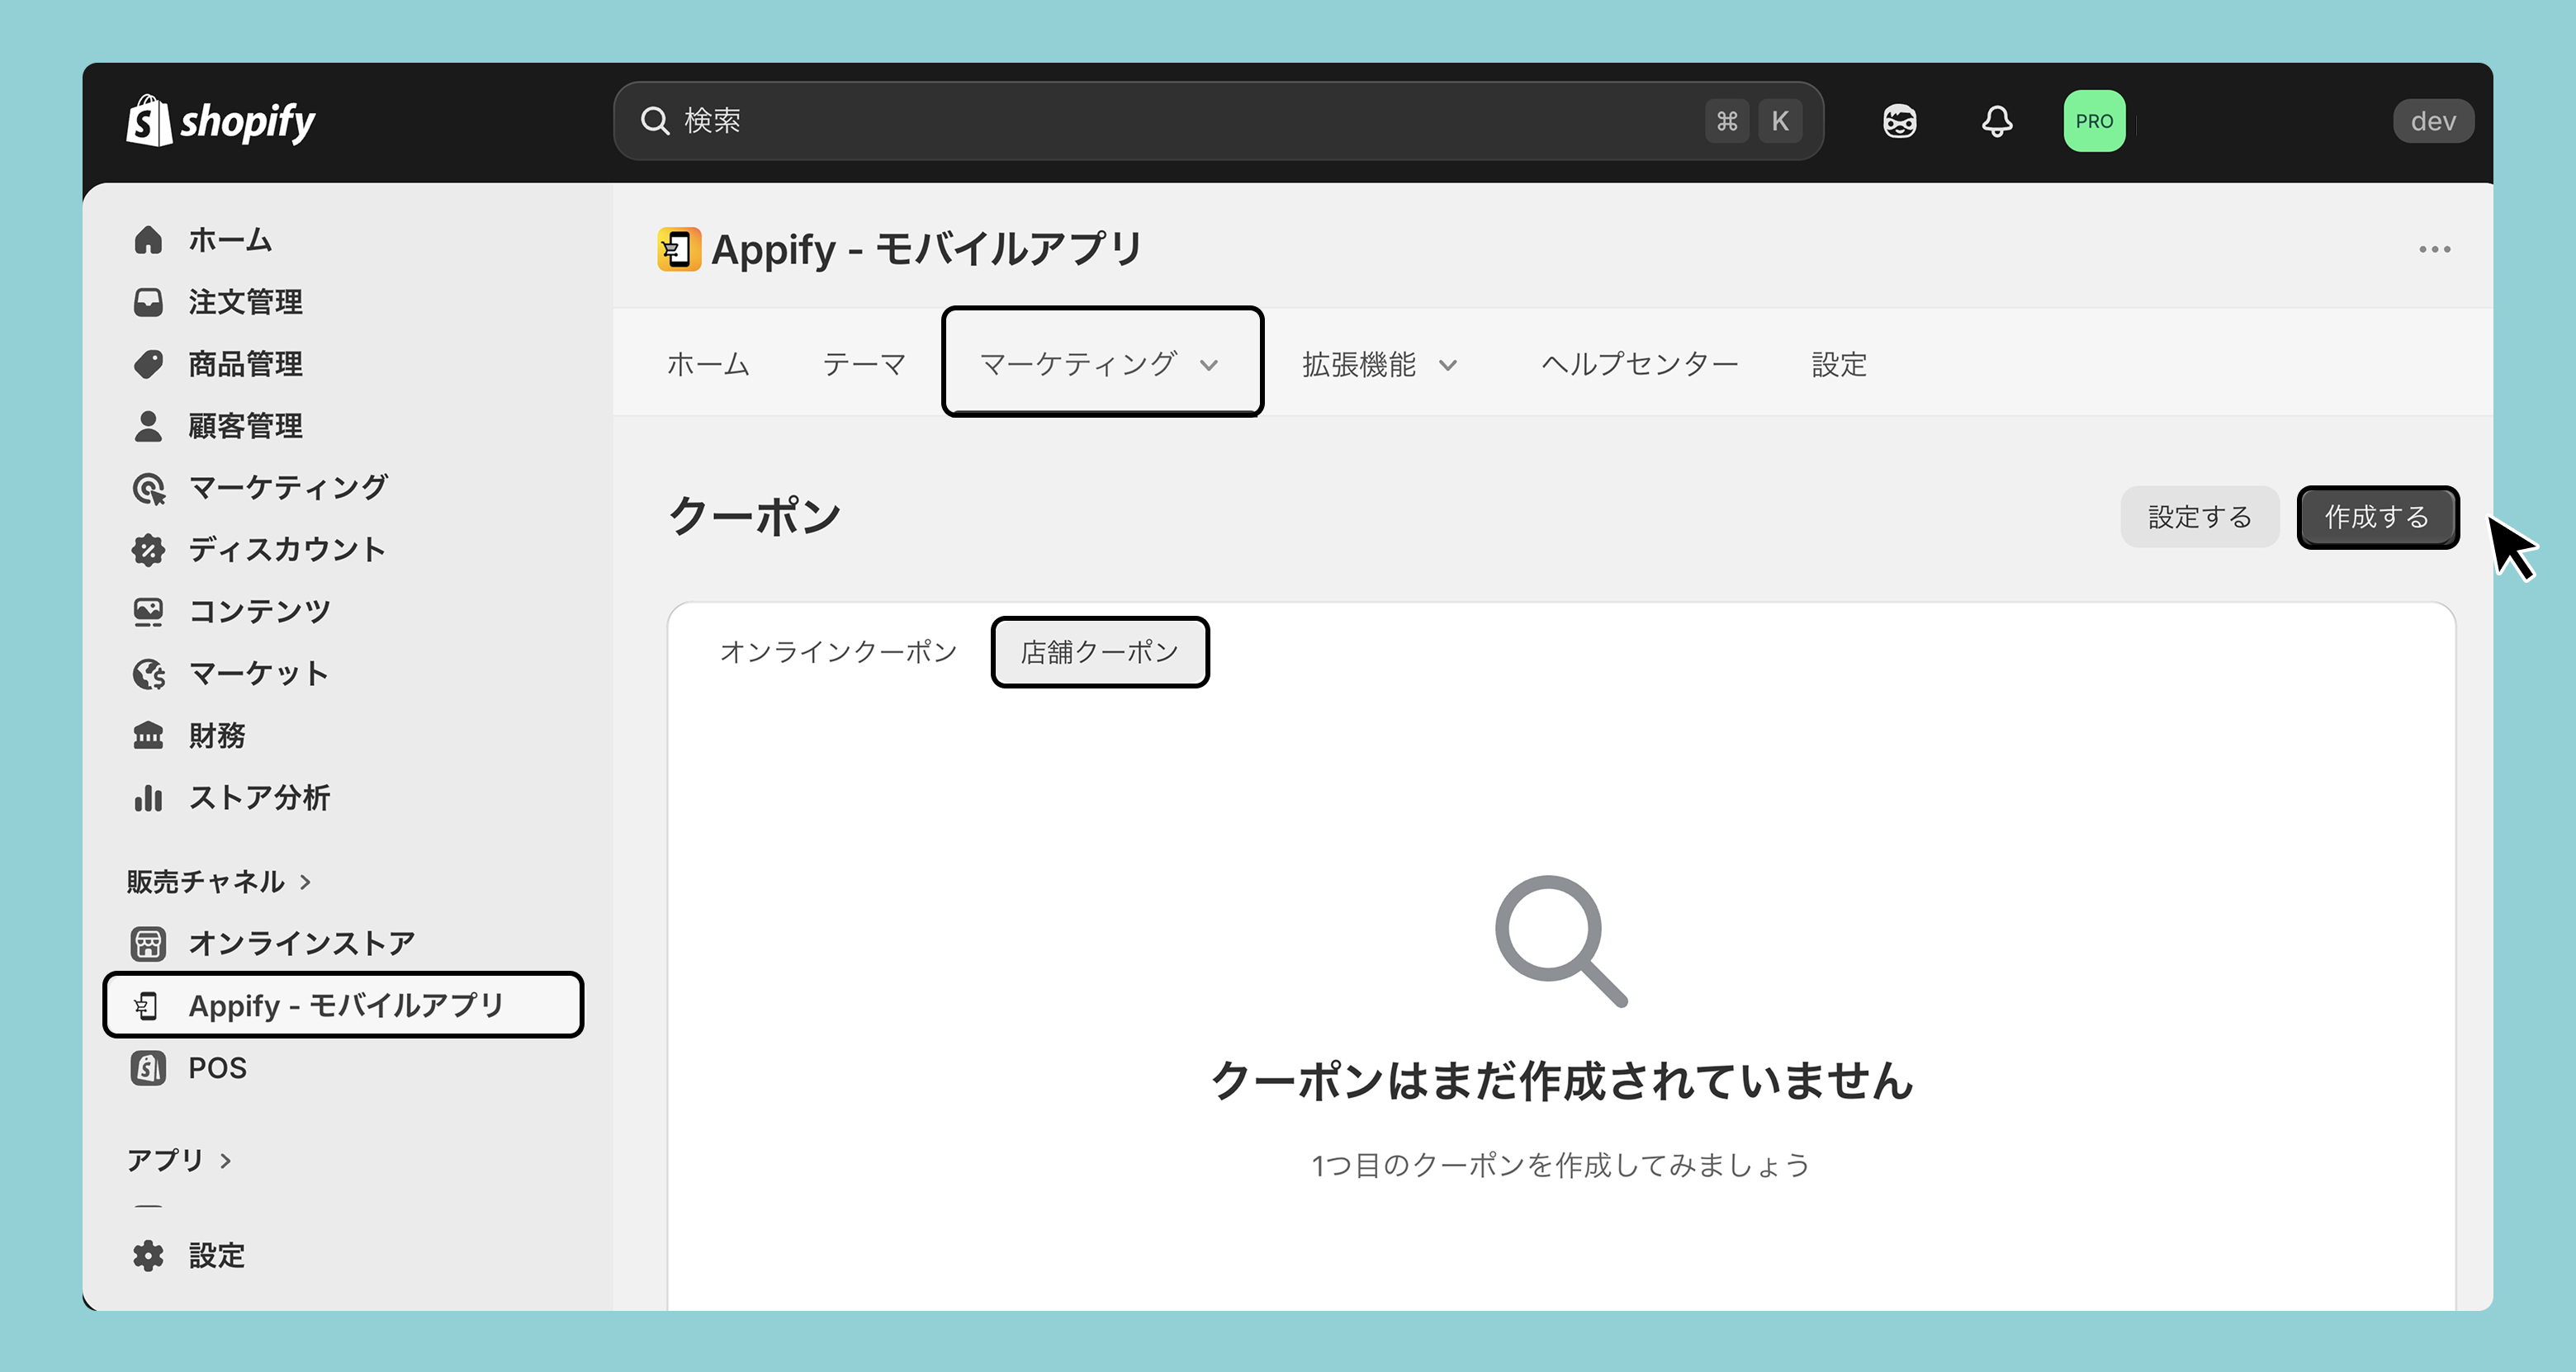The width and height of the screenshot is (2576, 1372).
Task: Click the 設定する button
Action: tap(2199, 517)
